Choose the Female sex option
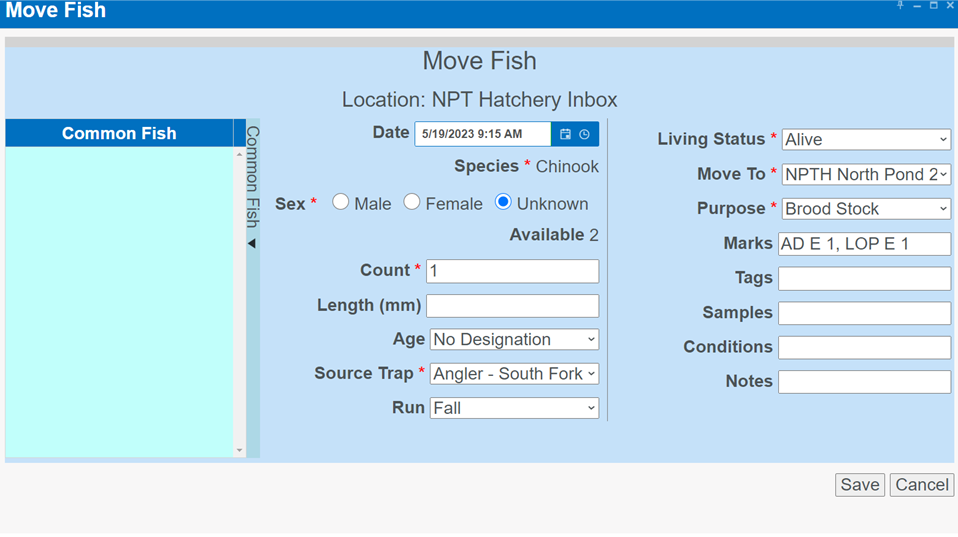This screenshot has width=958, height=537. click(x=412, y=202)
